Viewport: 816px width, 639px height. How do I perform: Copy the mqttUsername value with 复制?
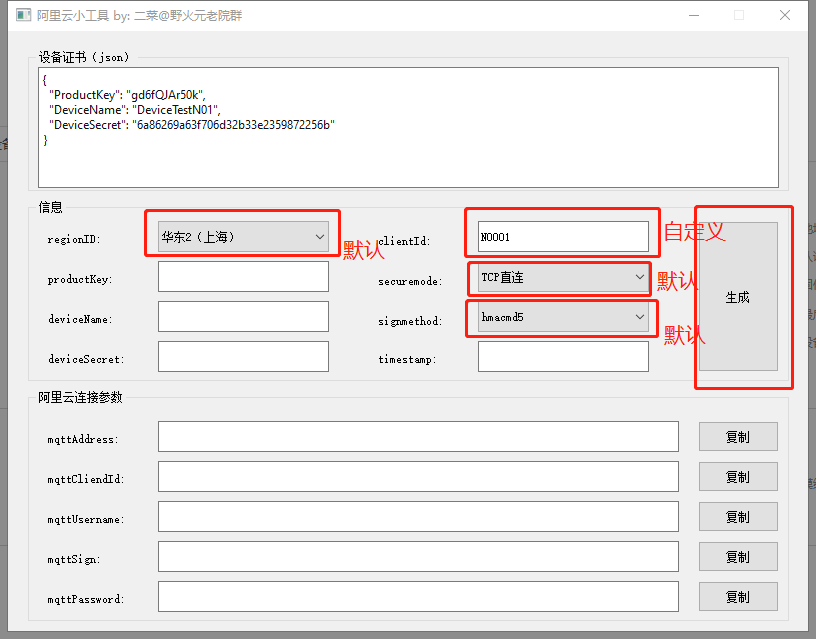pyautogui.click(x=738, y=517)
